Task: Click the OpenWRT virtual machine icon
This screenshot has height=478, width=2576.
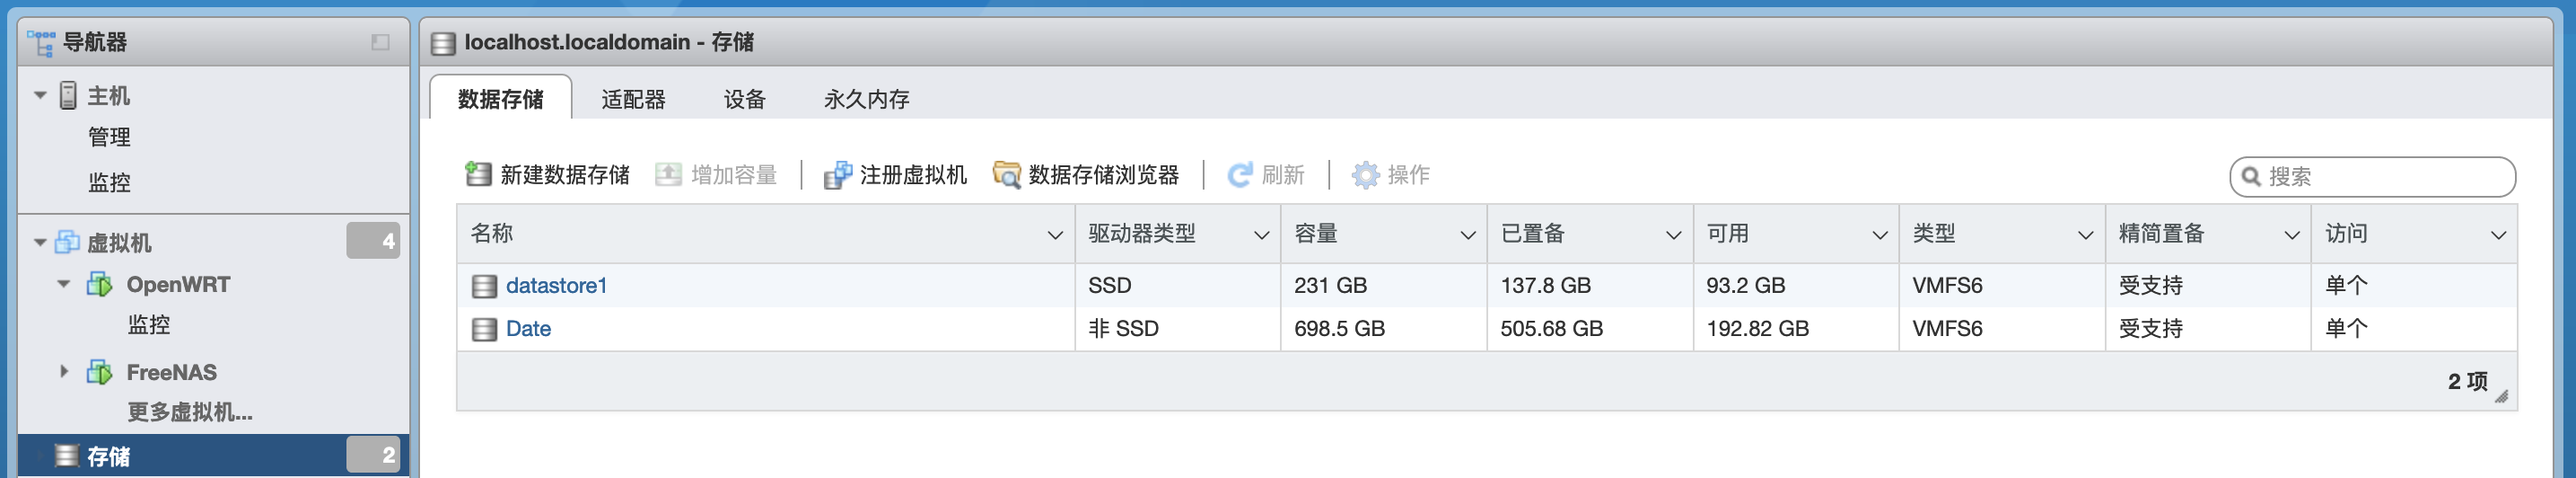Action: click(100, 285)
